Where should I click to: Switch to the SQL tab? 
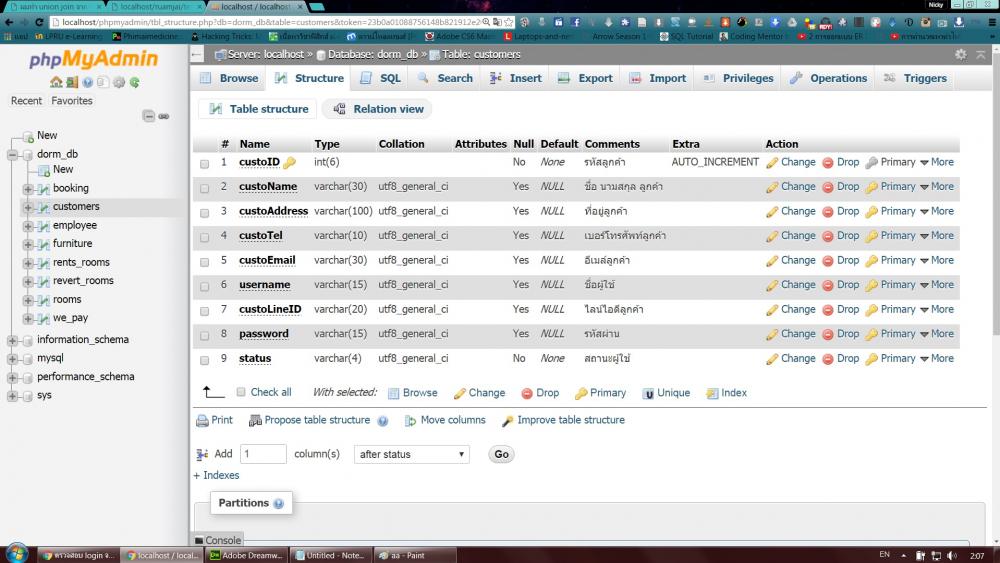[x=381, y=78]
